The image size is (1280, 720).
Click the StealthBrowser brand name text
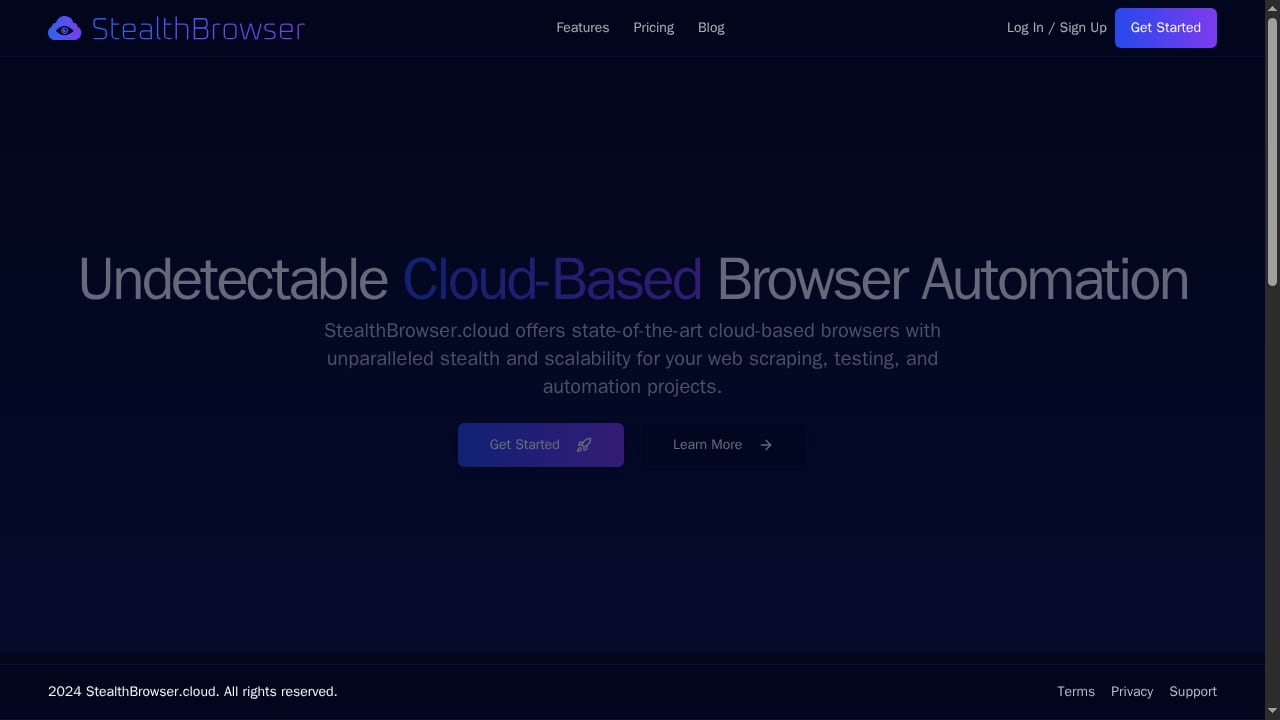tap(198, 29)
